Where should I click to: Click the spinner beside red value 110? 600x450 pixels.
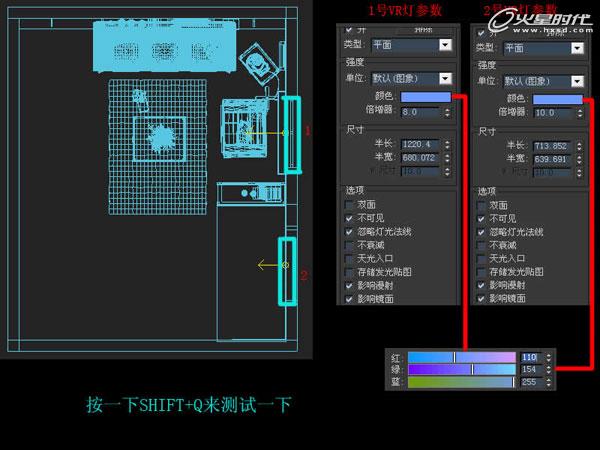tap(548, 357)
